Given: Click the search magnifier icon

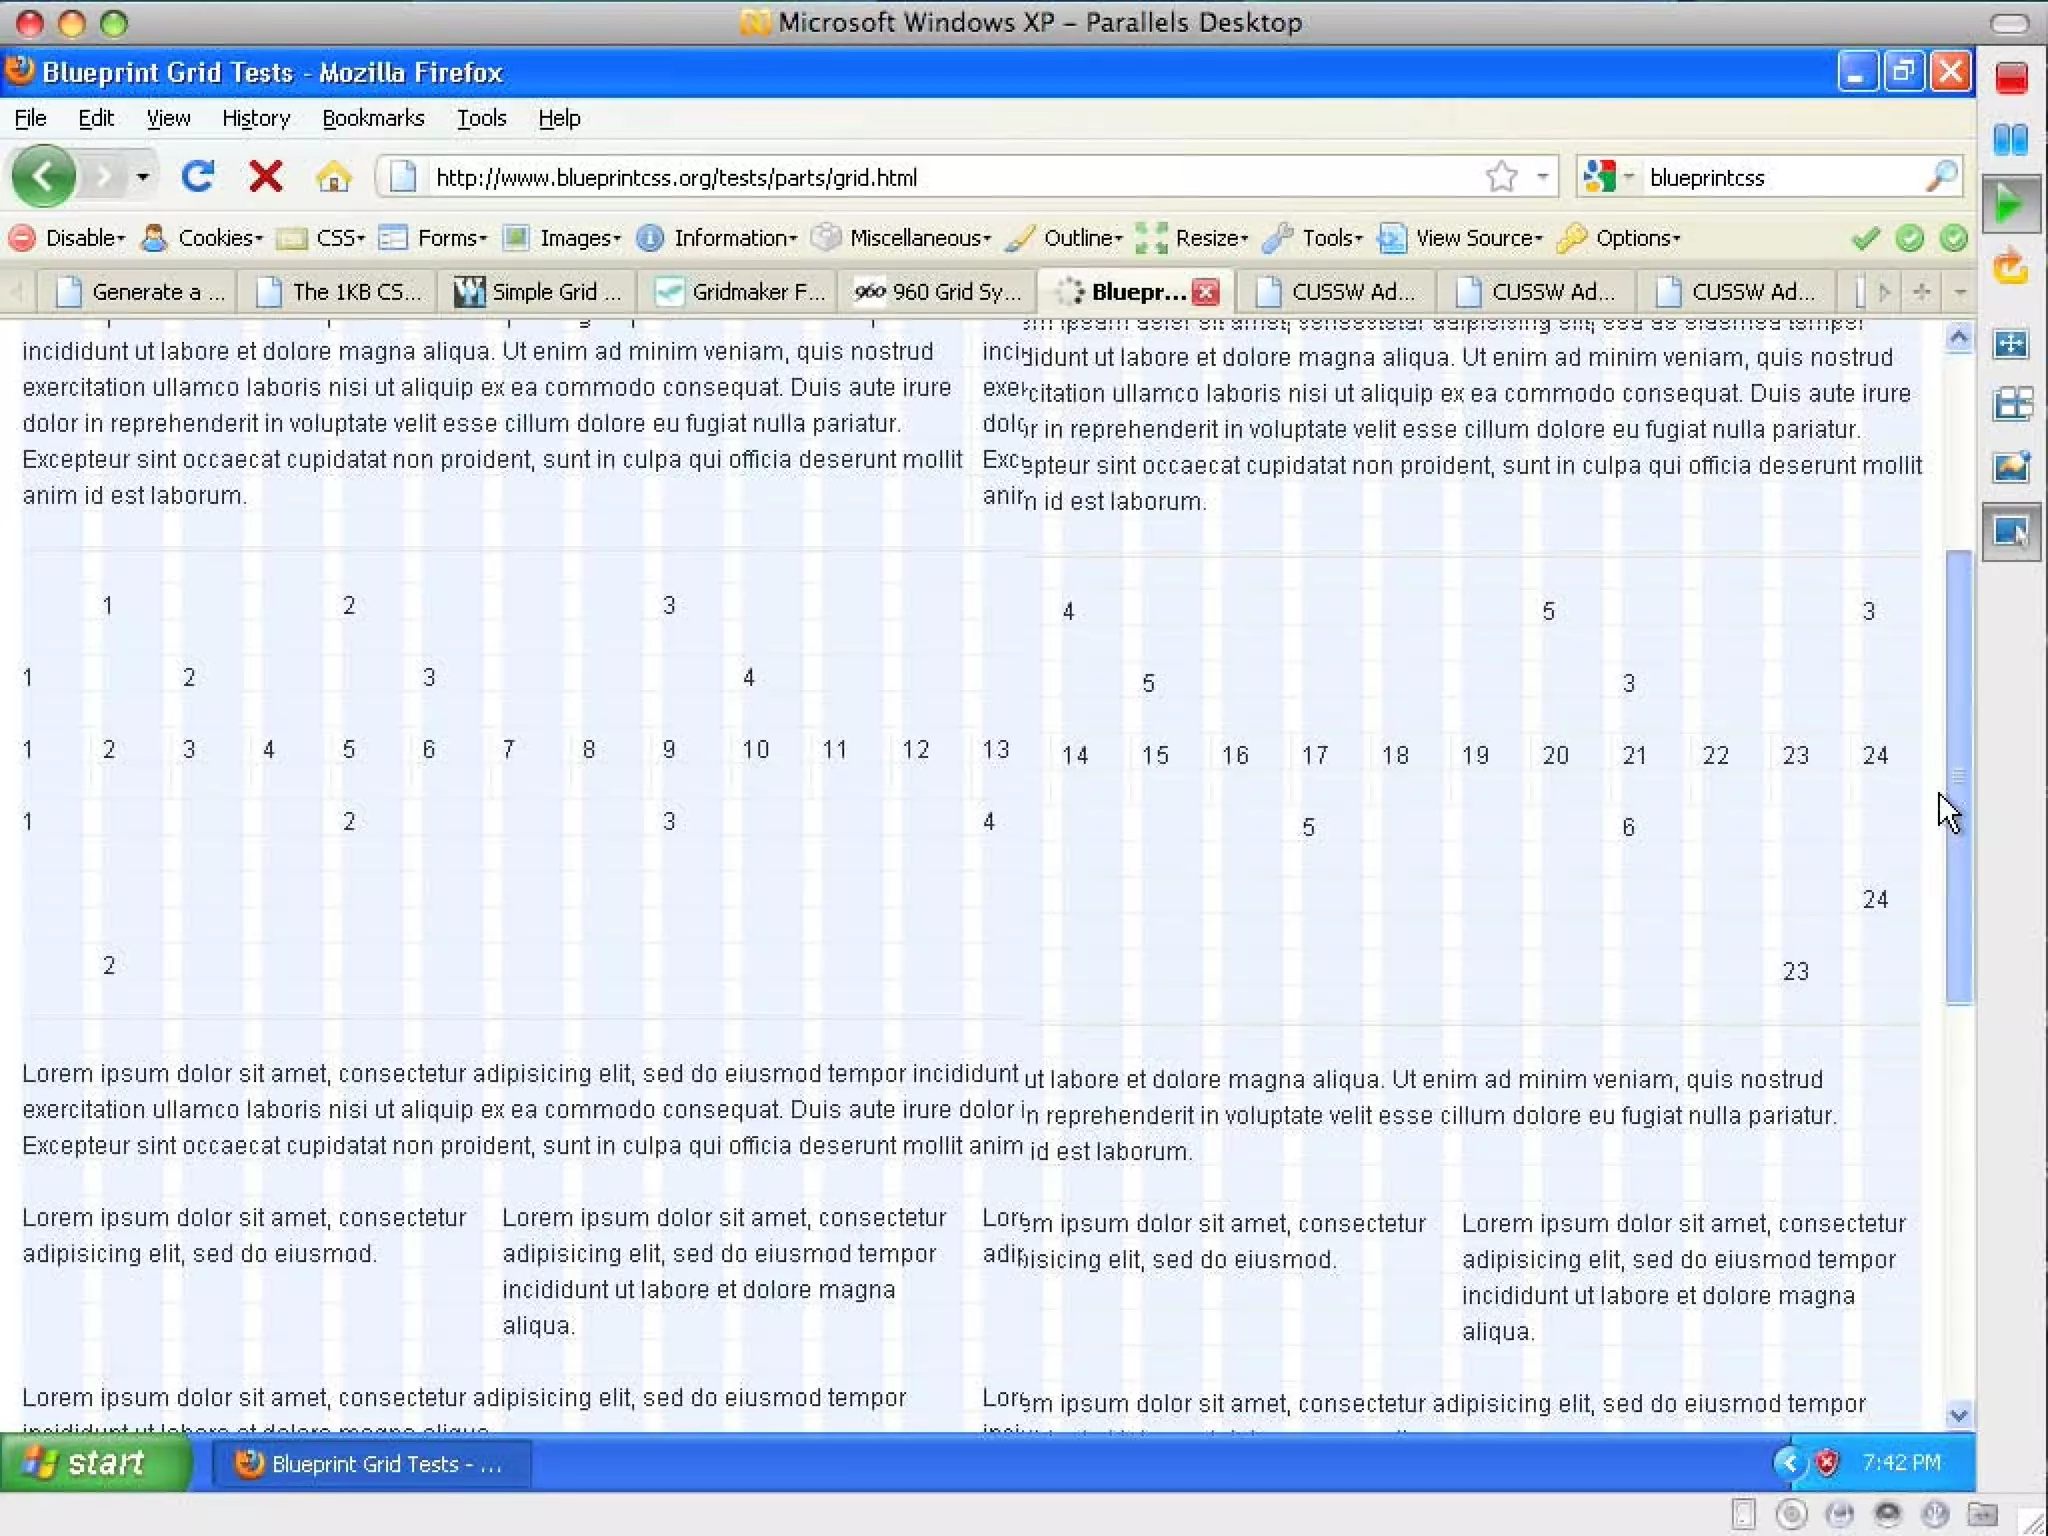Looking at the screenshot, I should click(x=1941, y=177).
